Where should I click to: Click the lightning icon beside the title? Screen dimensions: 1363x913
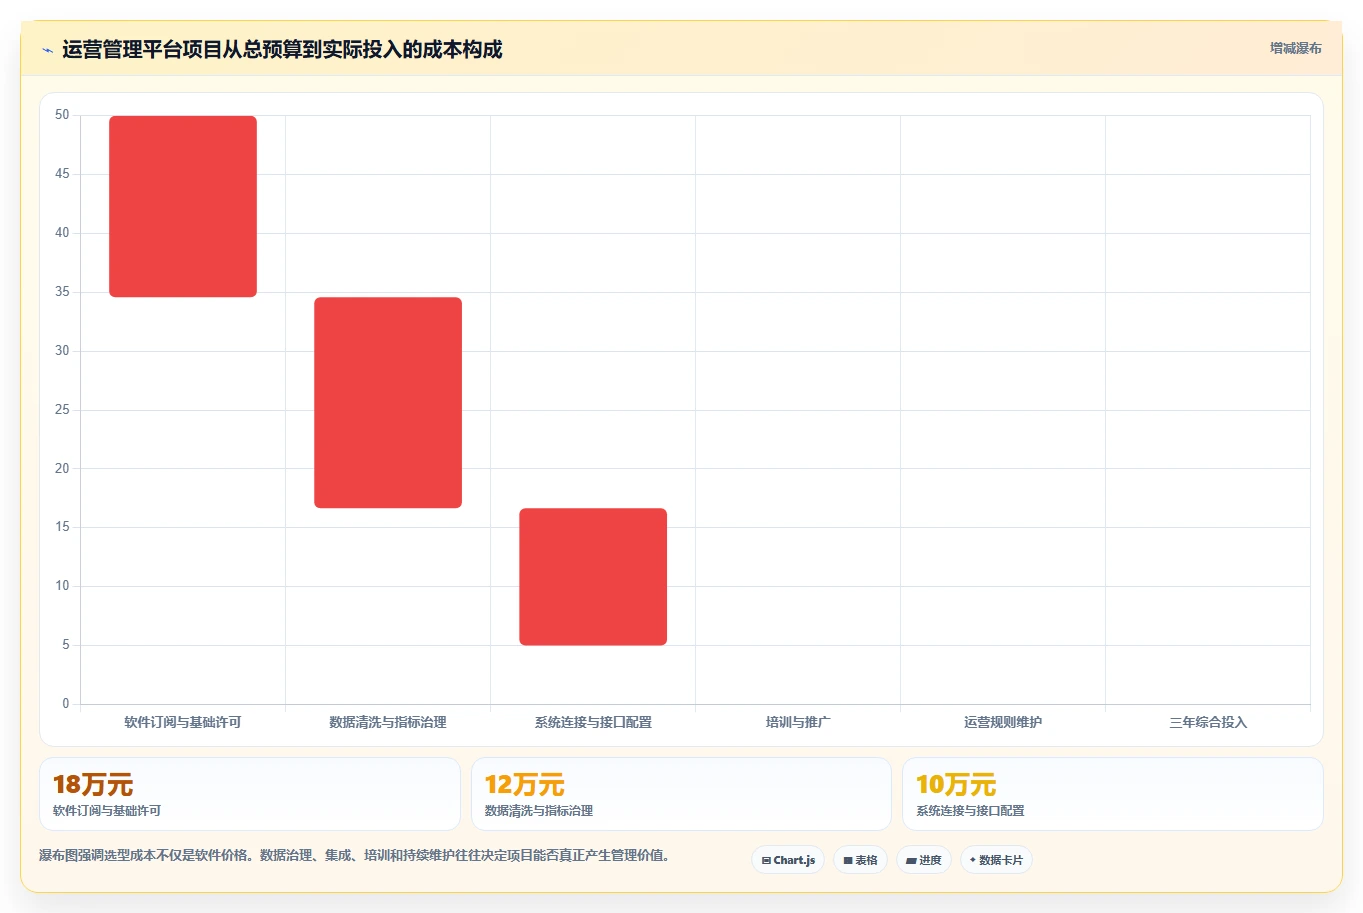click(47, 50)
